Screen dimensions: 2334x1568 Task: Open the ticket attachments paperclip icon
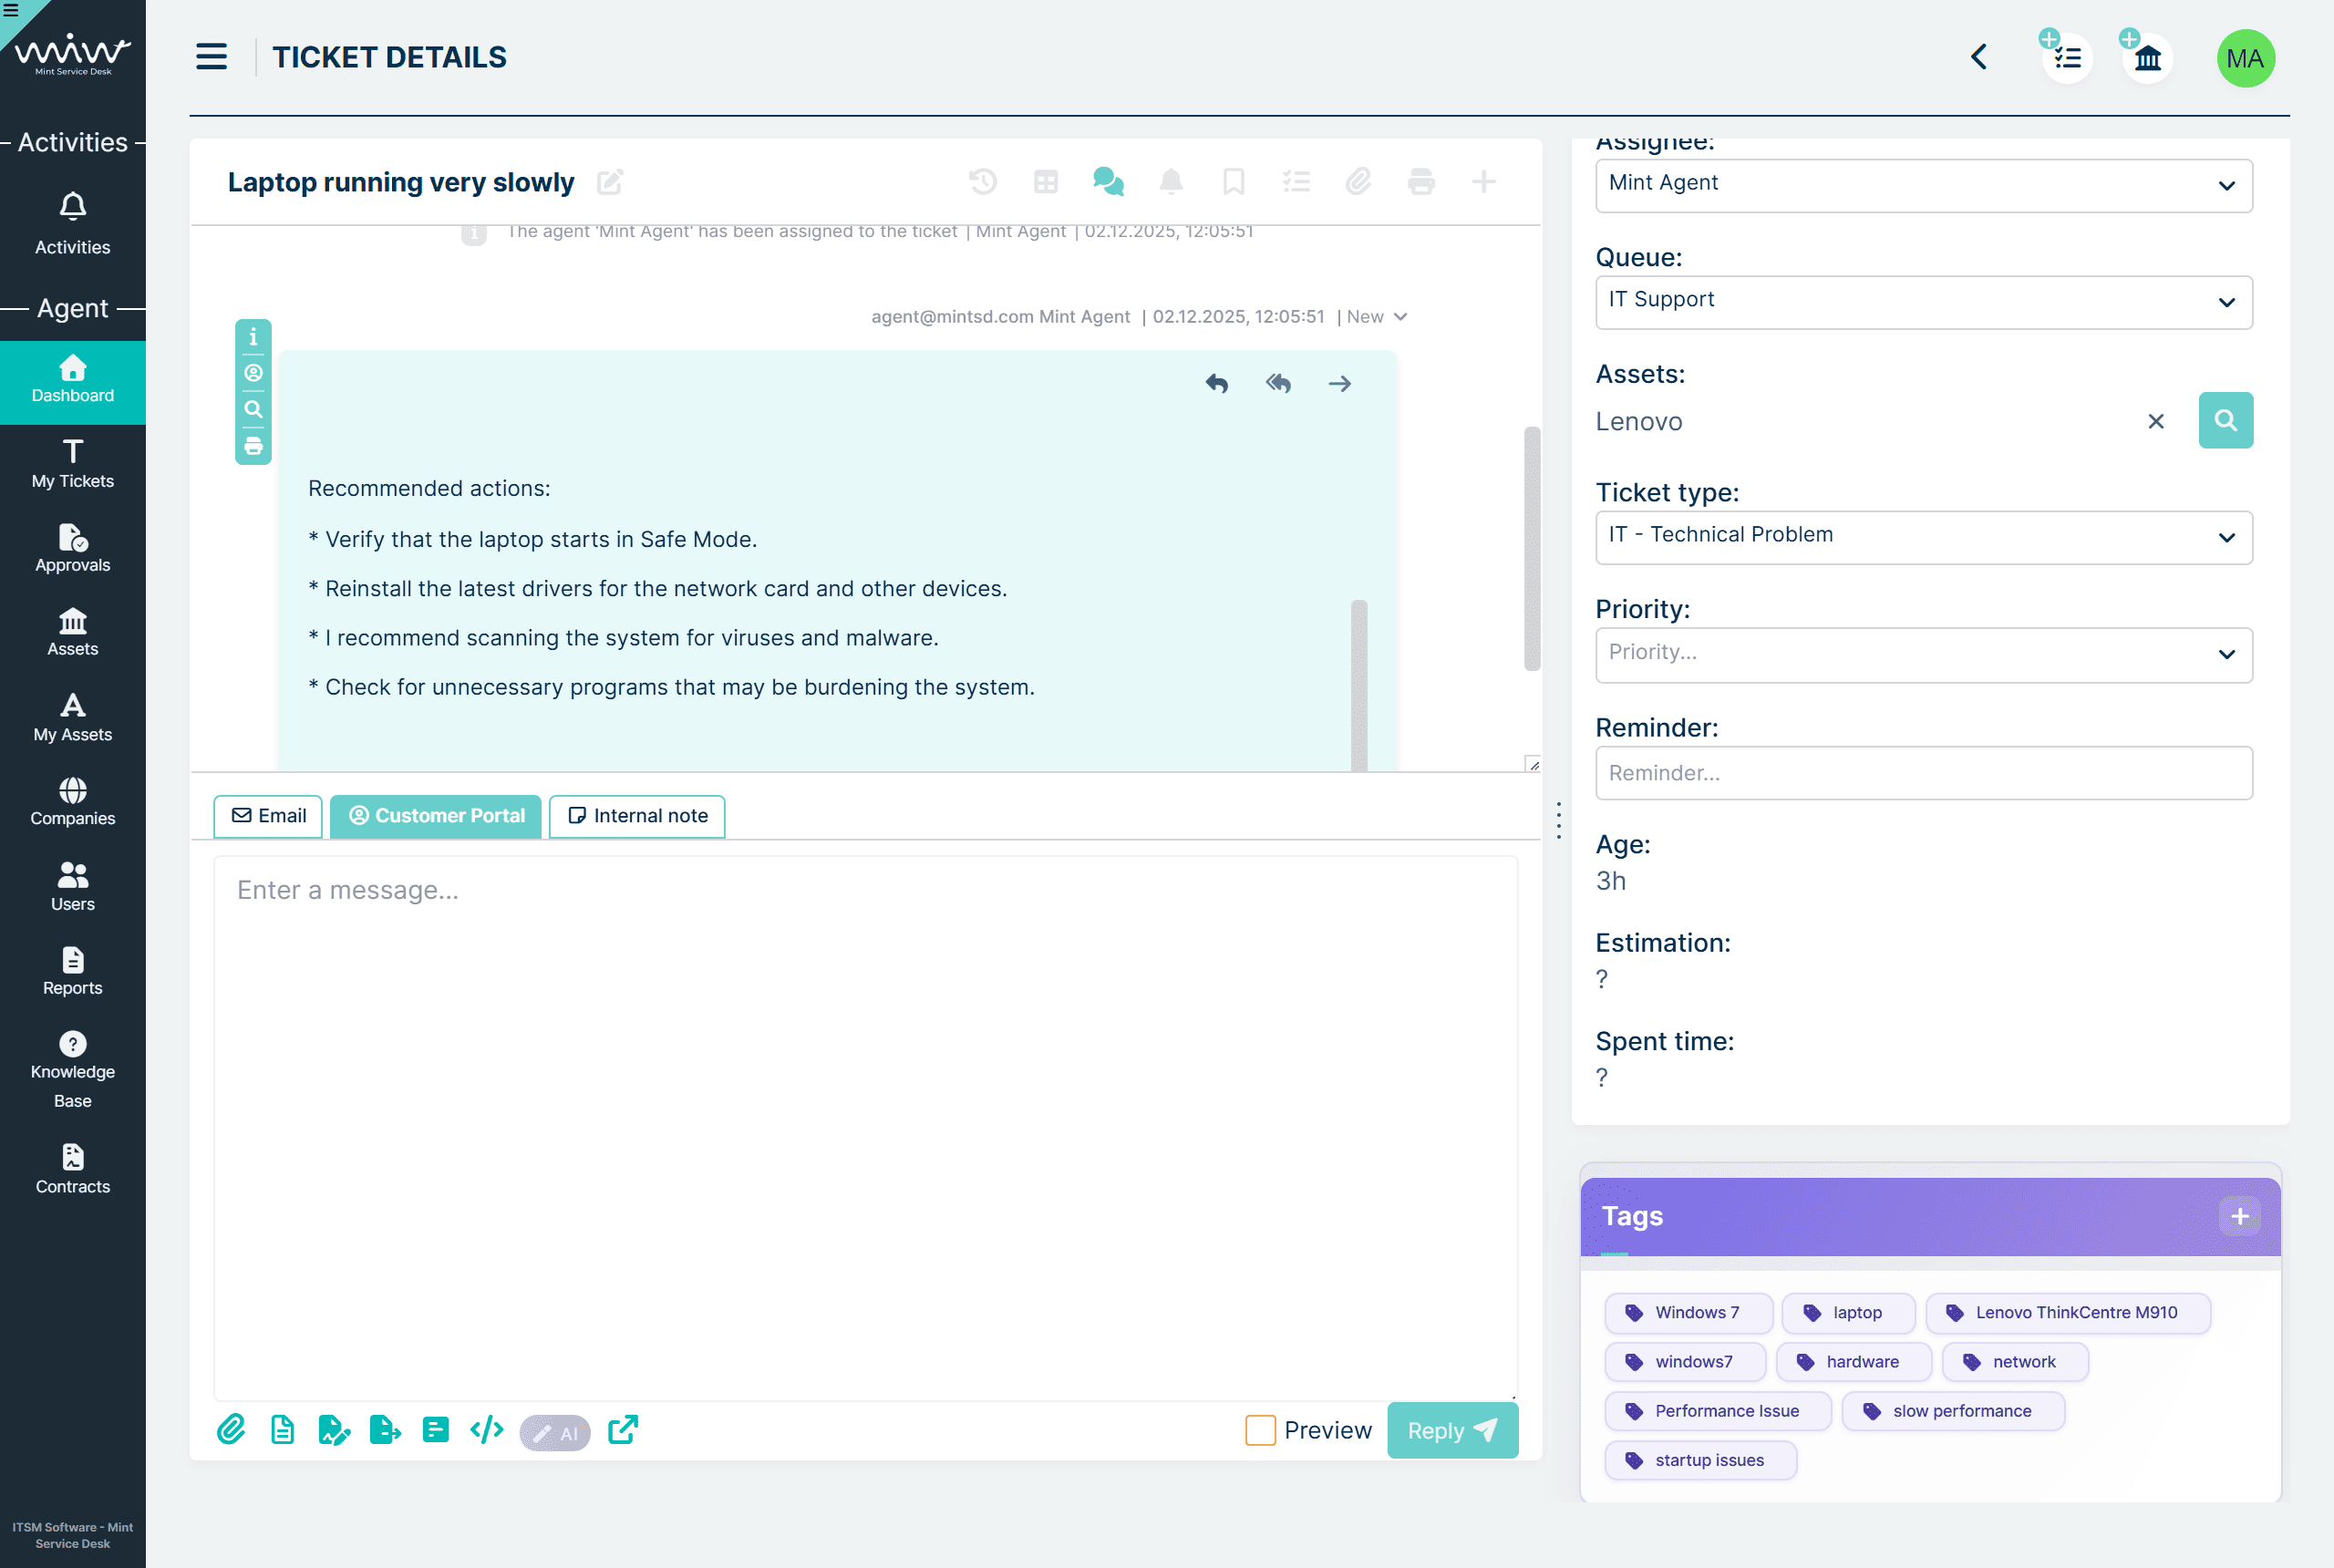click(1358, 182)
